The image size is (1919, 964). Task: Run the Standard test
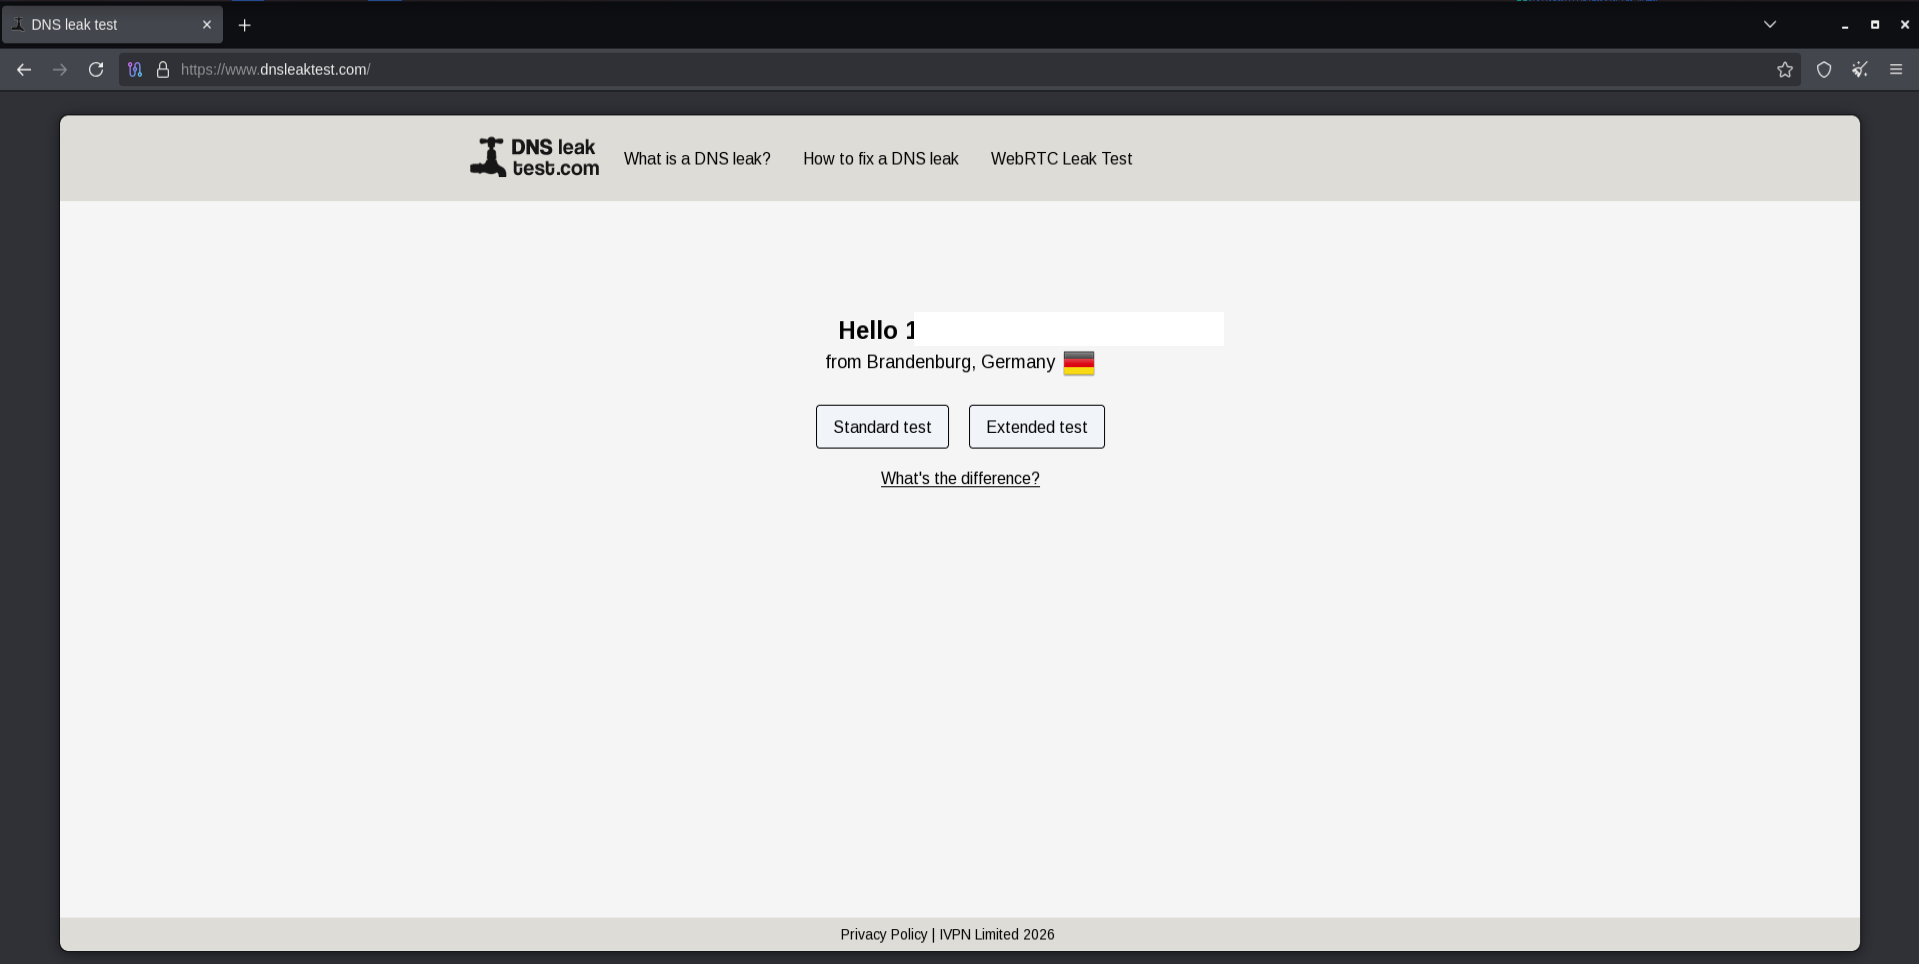click(x=882, y=427)
